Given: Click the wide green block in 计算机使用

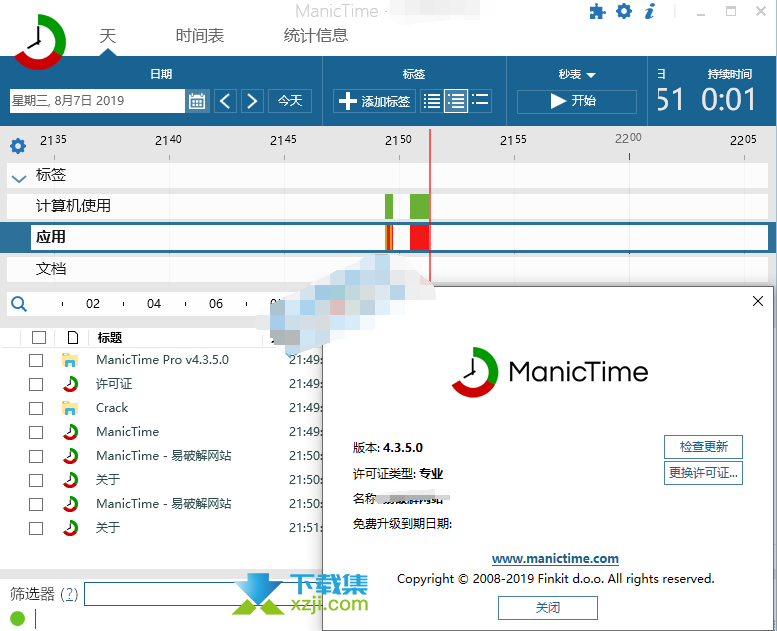Looking at the screenshot, I should (x=419, y=207).
